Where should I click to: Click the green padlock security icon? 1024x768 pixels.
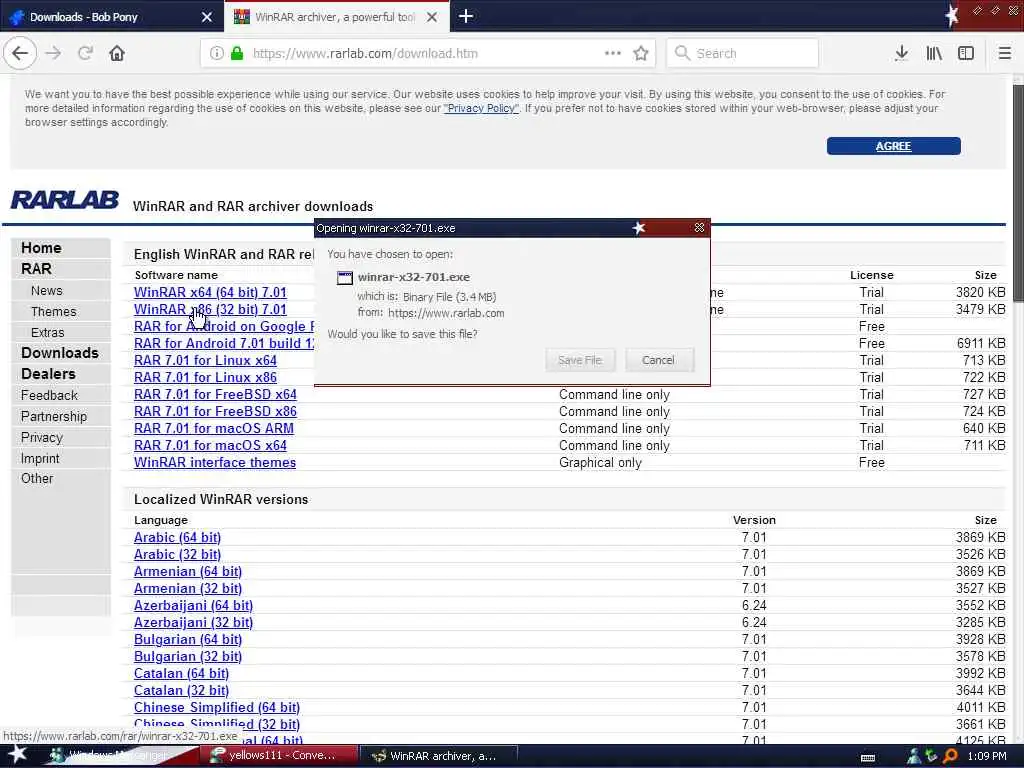tap(237, 54)
